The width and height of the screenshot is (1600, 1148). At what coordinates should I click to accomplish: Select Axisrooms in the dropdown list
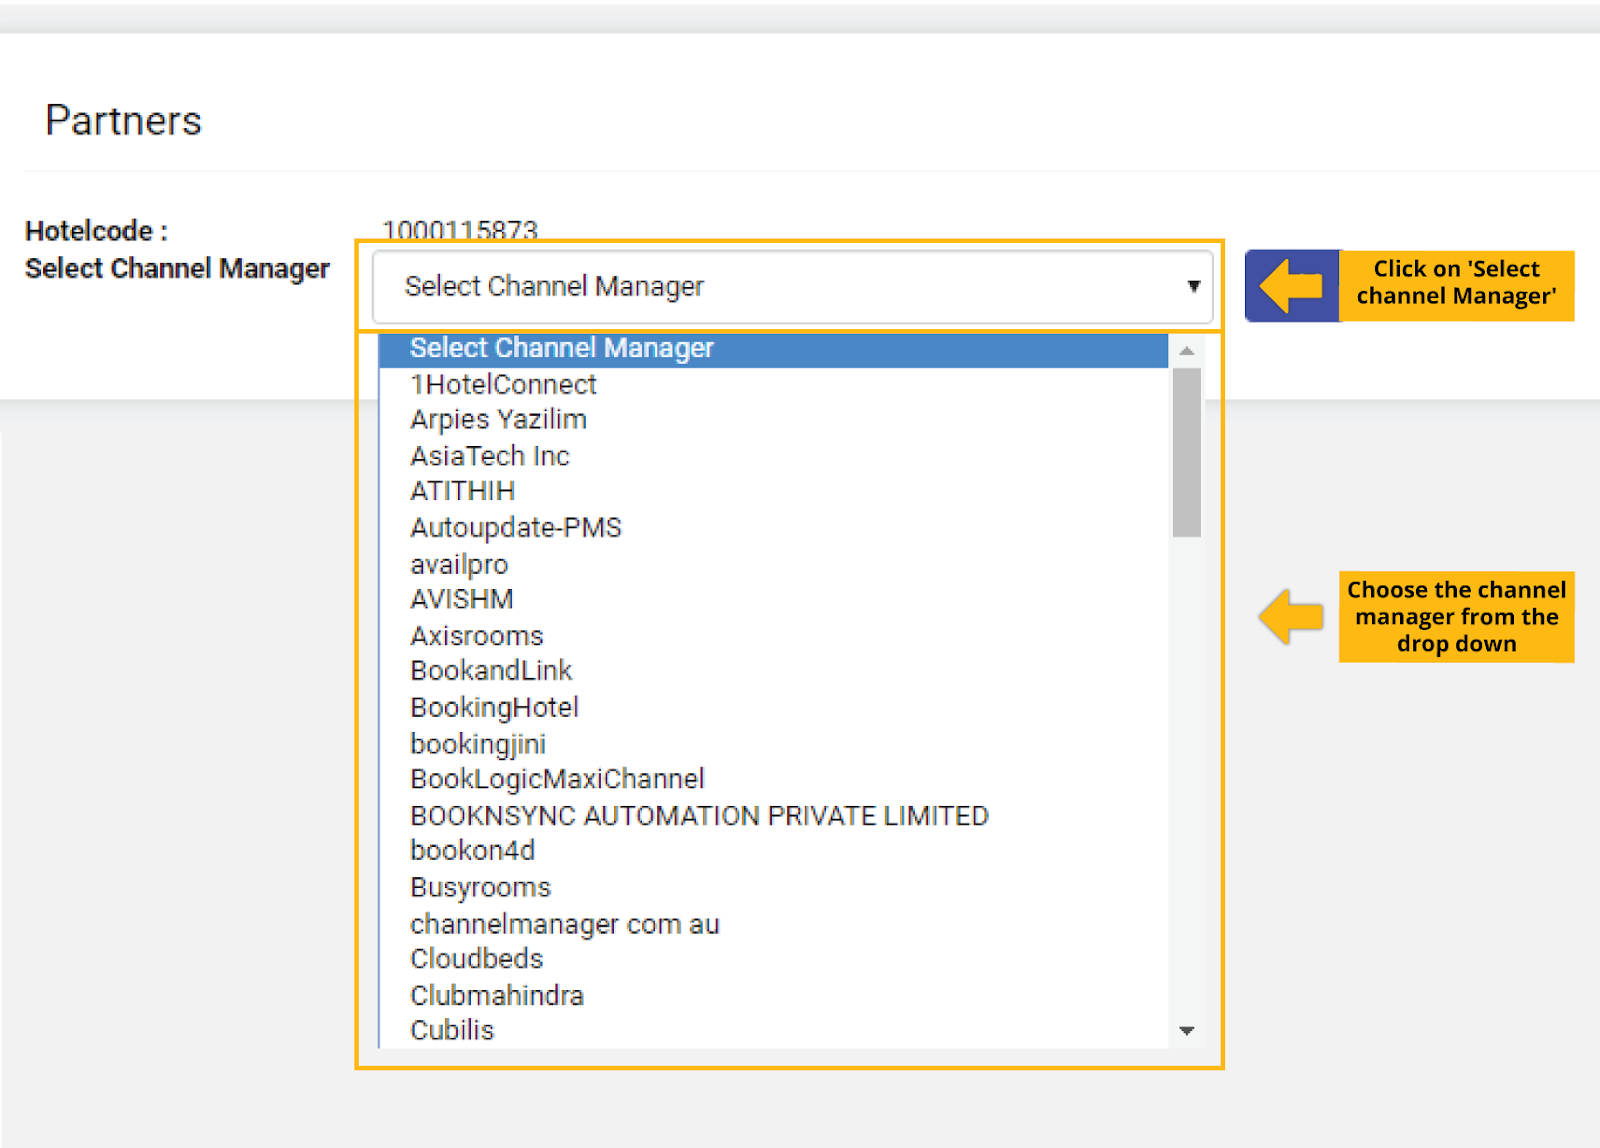coord(476,635)
